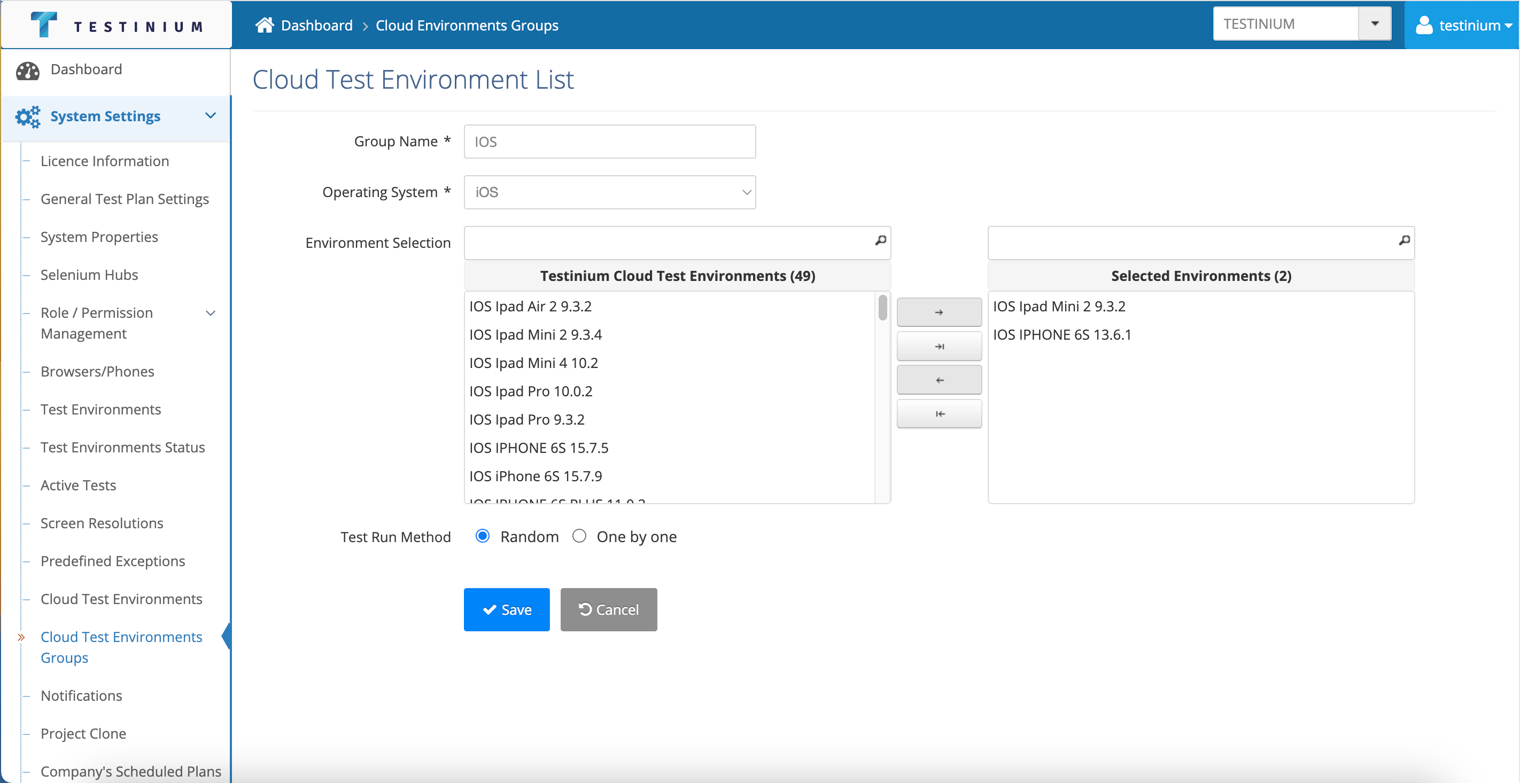Go to Test Environments
This screenshot has height=783, width=1520.
click(x=101, y=409)
